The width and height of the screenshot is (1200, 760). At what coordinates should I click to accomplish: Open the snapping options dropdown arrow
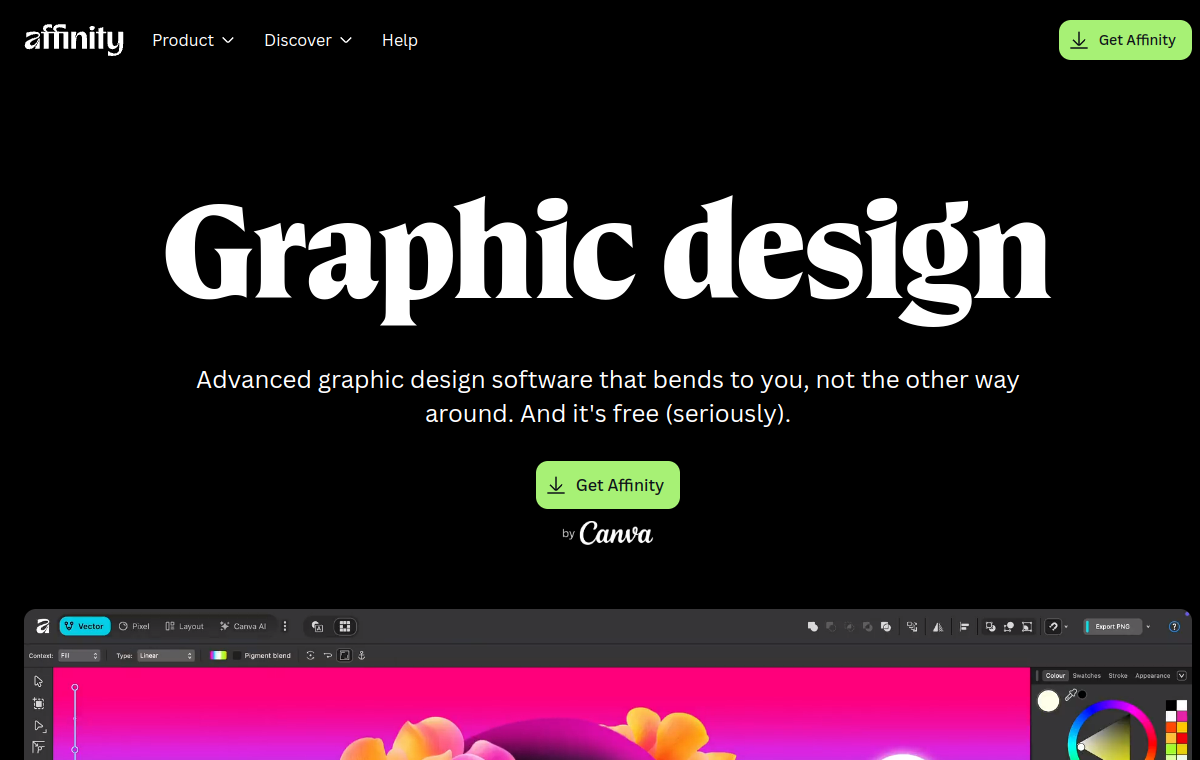click(x=1066, y=626)
